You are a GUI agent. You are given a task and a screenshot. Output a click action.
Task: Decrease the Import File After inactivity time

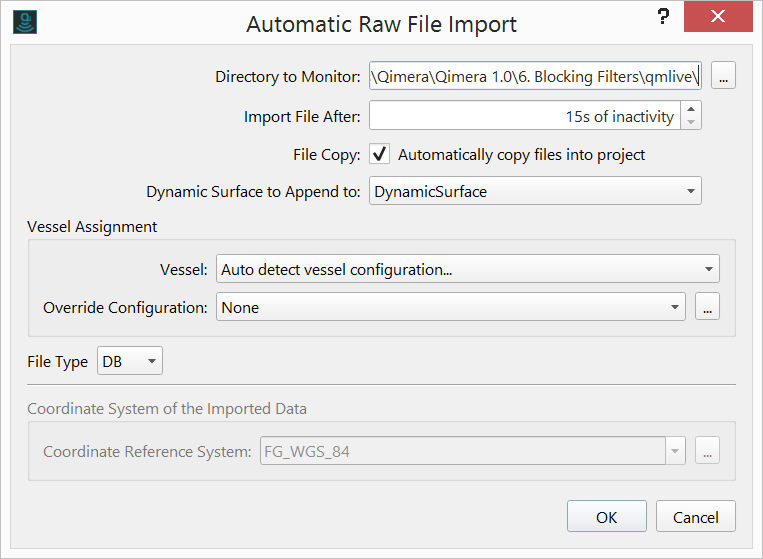tap(691, 122)
